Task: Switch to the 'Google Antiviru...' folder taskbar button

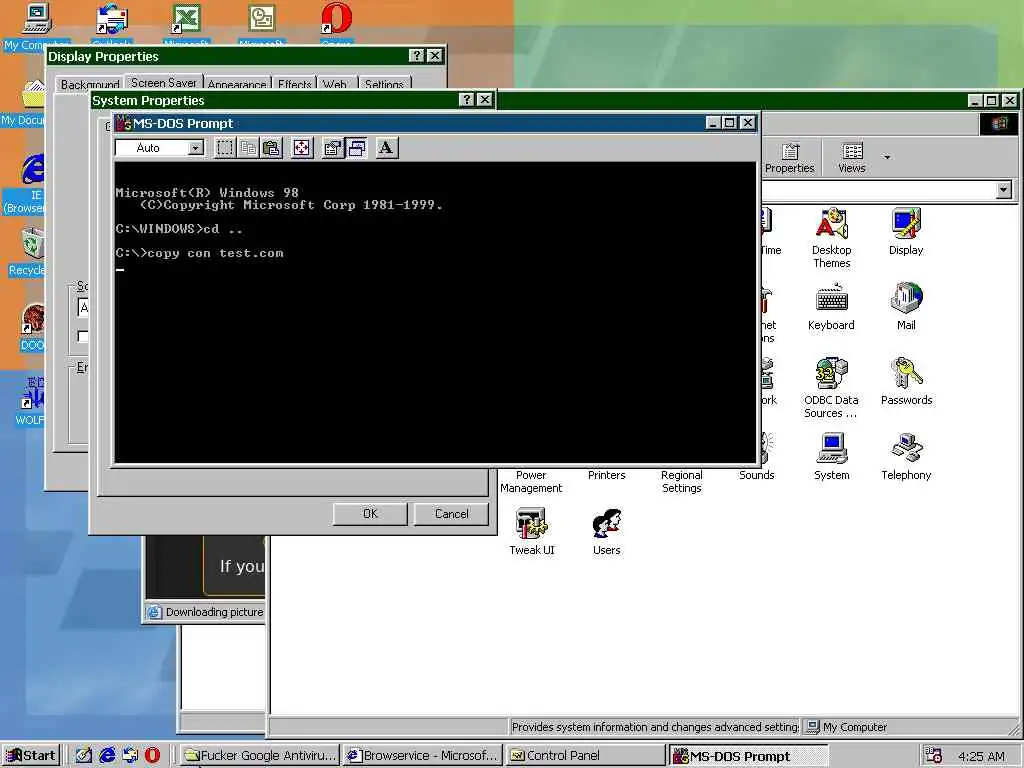Action: coord(259,756)
